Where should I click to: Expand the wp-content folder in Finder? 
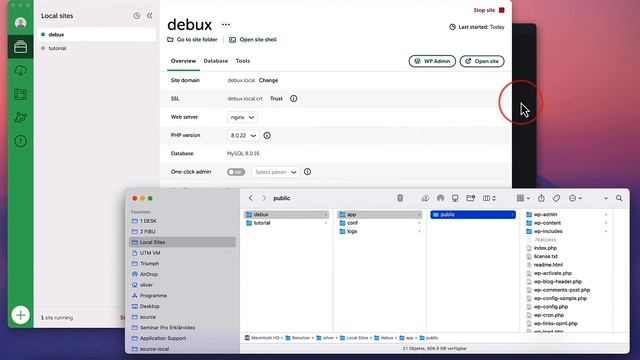tap(606, 223)
